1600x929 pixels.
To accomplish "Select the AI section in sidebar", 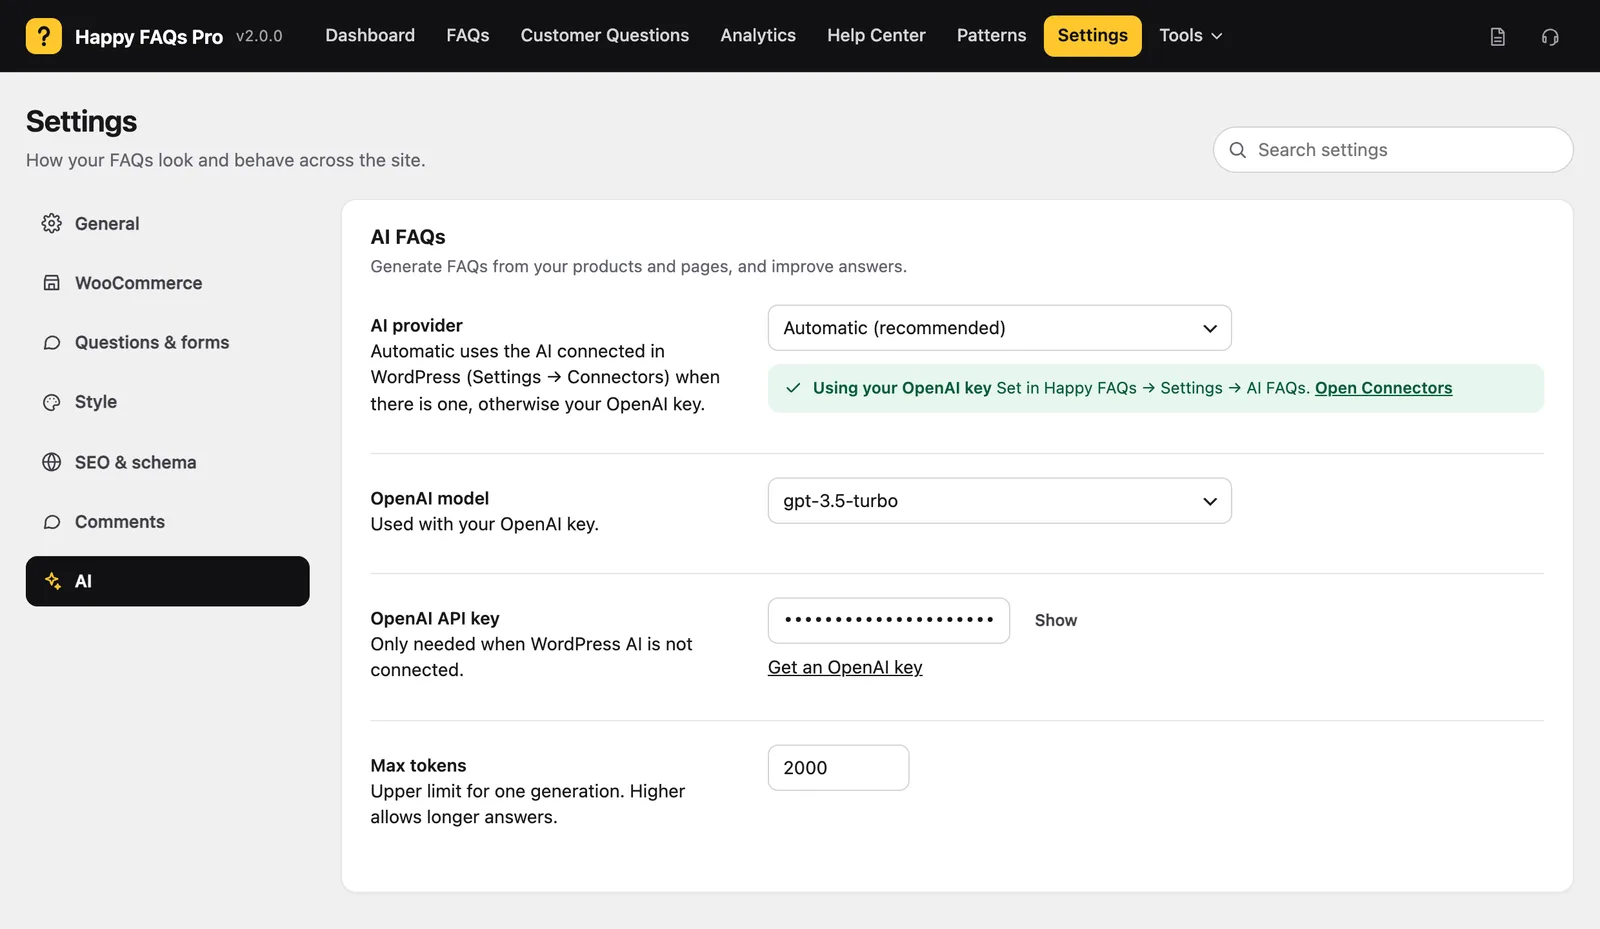I will (168, 581).
